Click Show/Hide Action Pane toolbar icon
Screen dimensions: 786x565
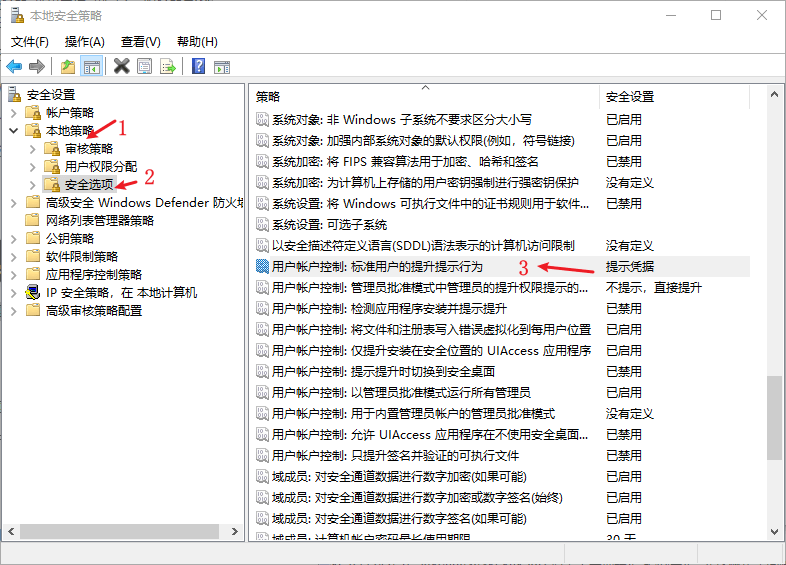[x=222, y=66]
